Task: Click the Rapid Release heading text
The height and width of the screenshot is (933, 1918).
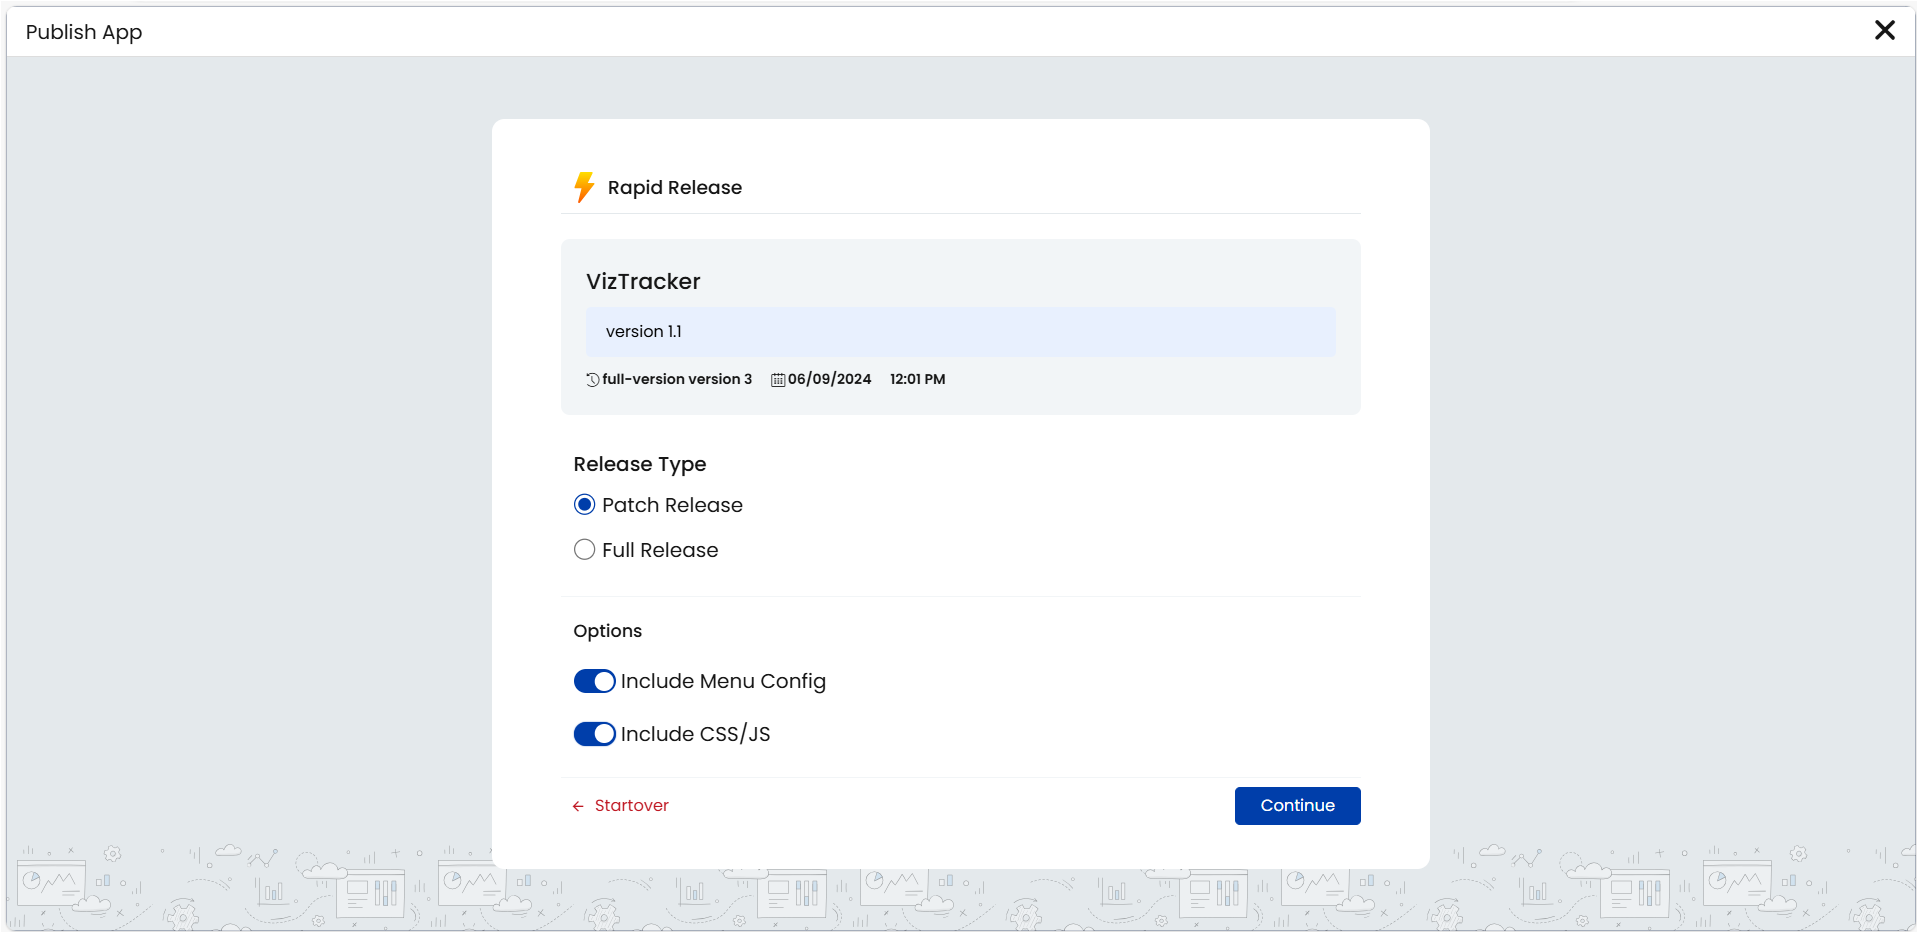Action: [675, 188]
